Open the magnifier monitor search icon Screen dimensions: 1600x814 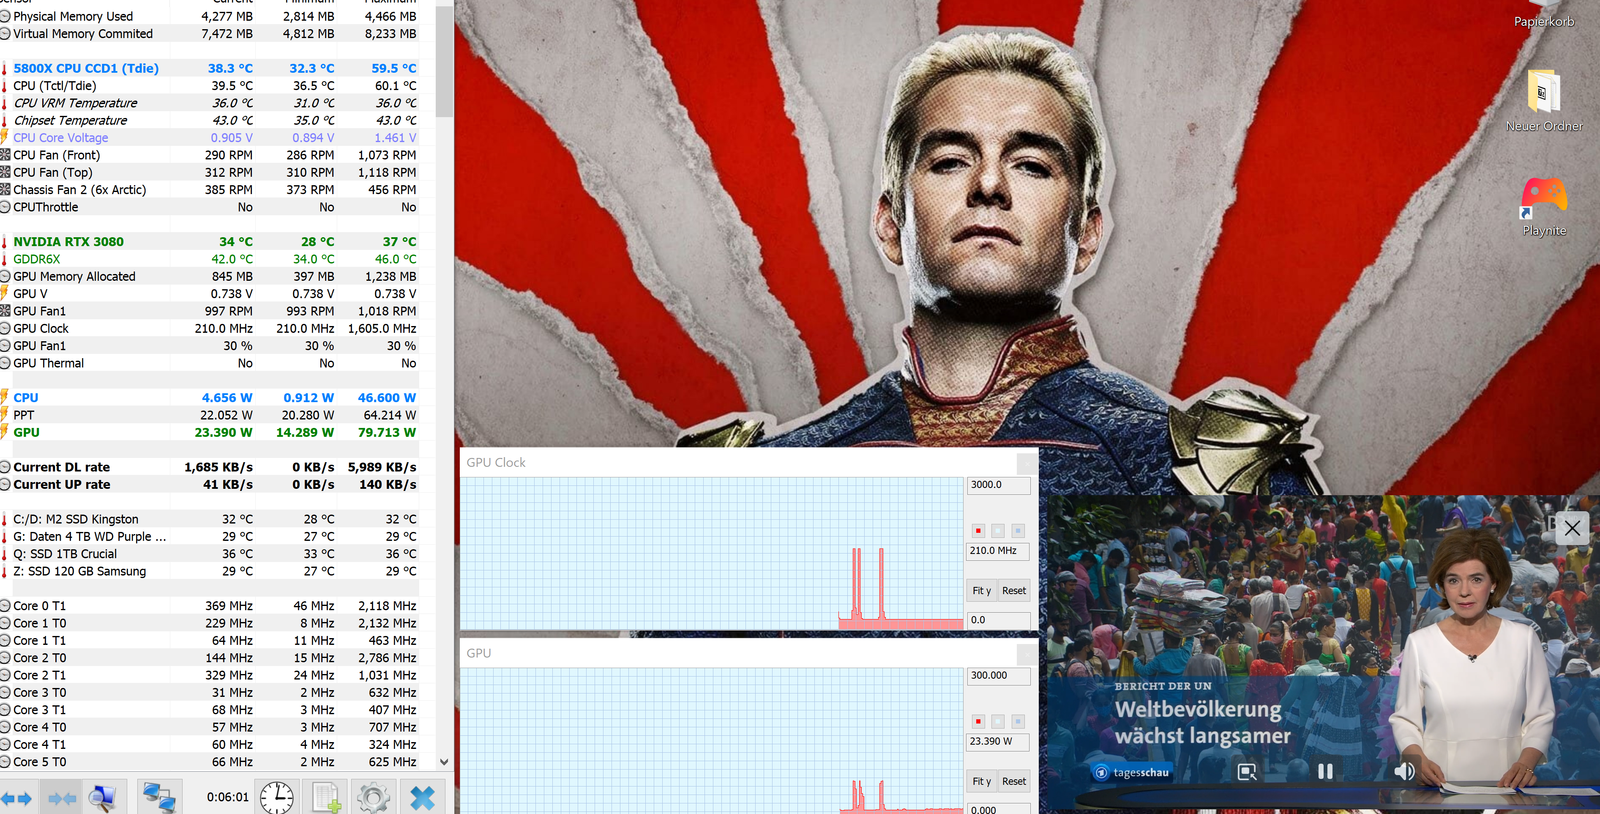click(x=103, y=798)
